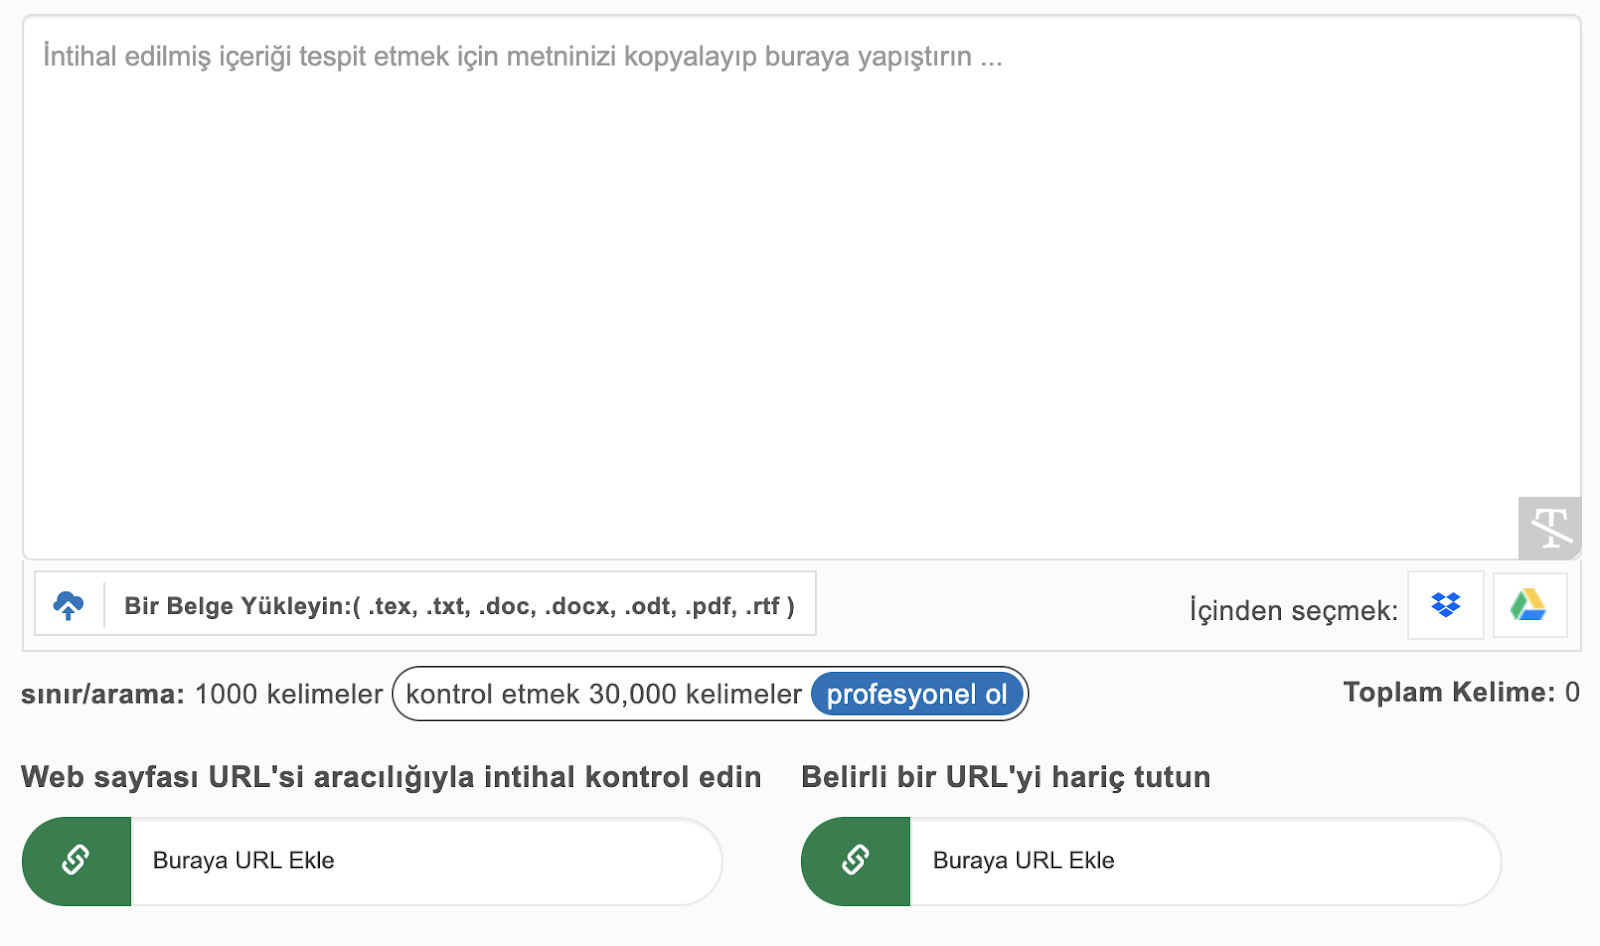1600x946 pixels.
Task: Focus URL field for web page plagiarism check
Action: click(x=425, y=861)
